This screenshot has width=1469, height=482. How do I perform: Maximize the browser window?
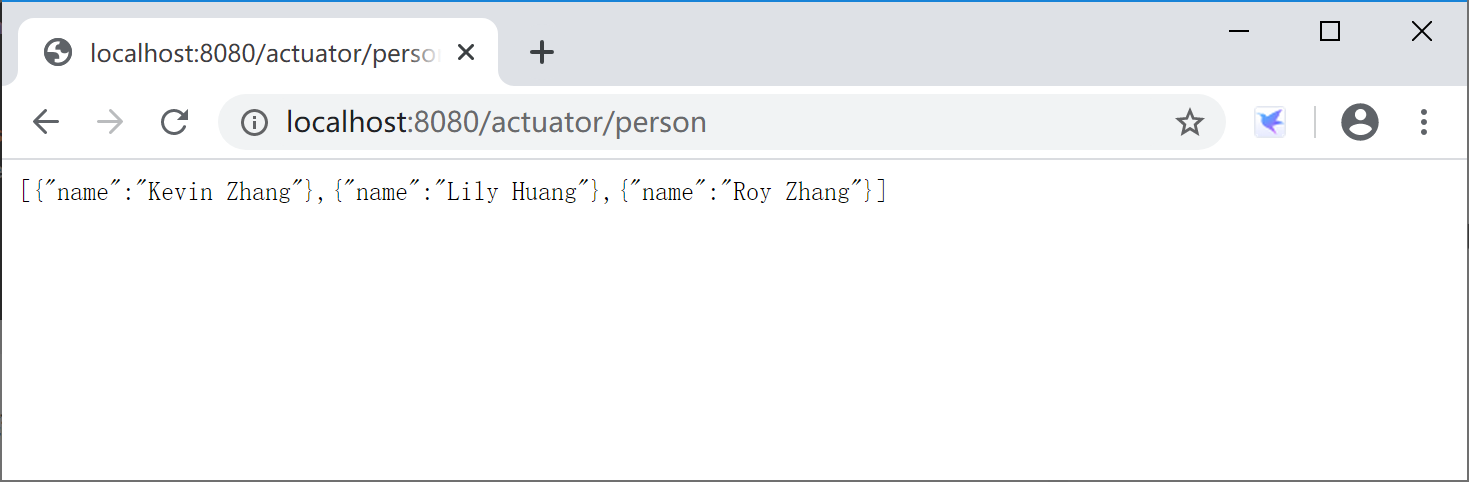(1330, 31)
